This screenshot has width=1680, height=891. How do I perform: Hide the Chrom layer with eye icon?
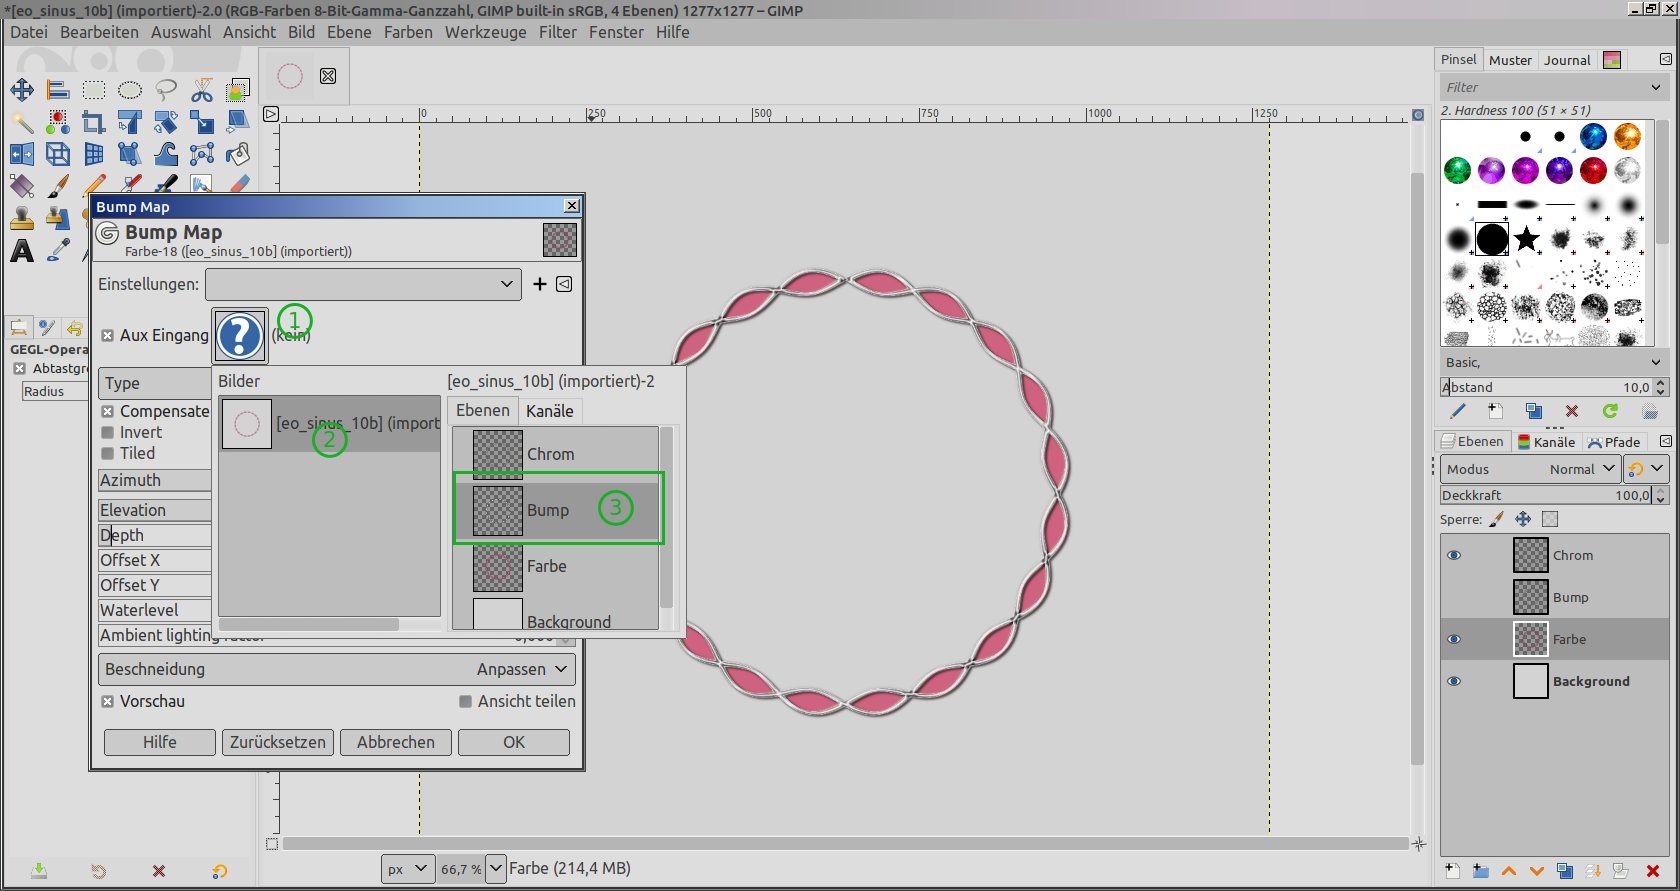1454,555
